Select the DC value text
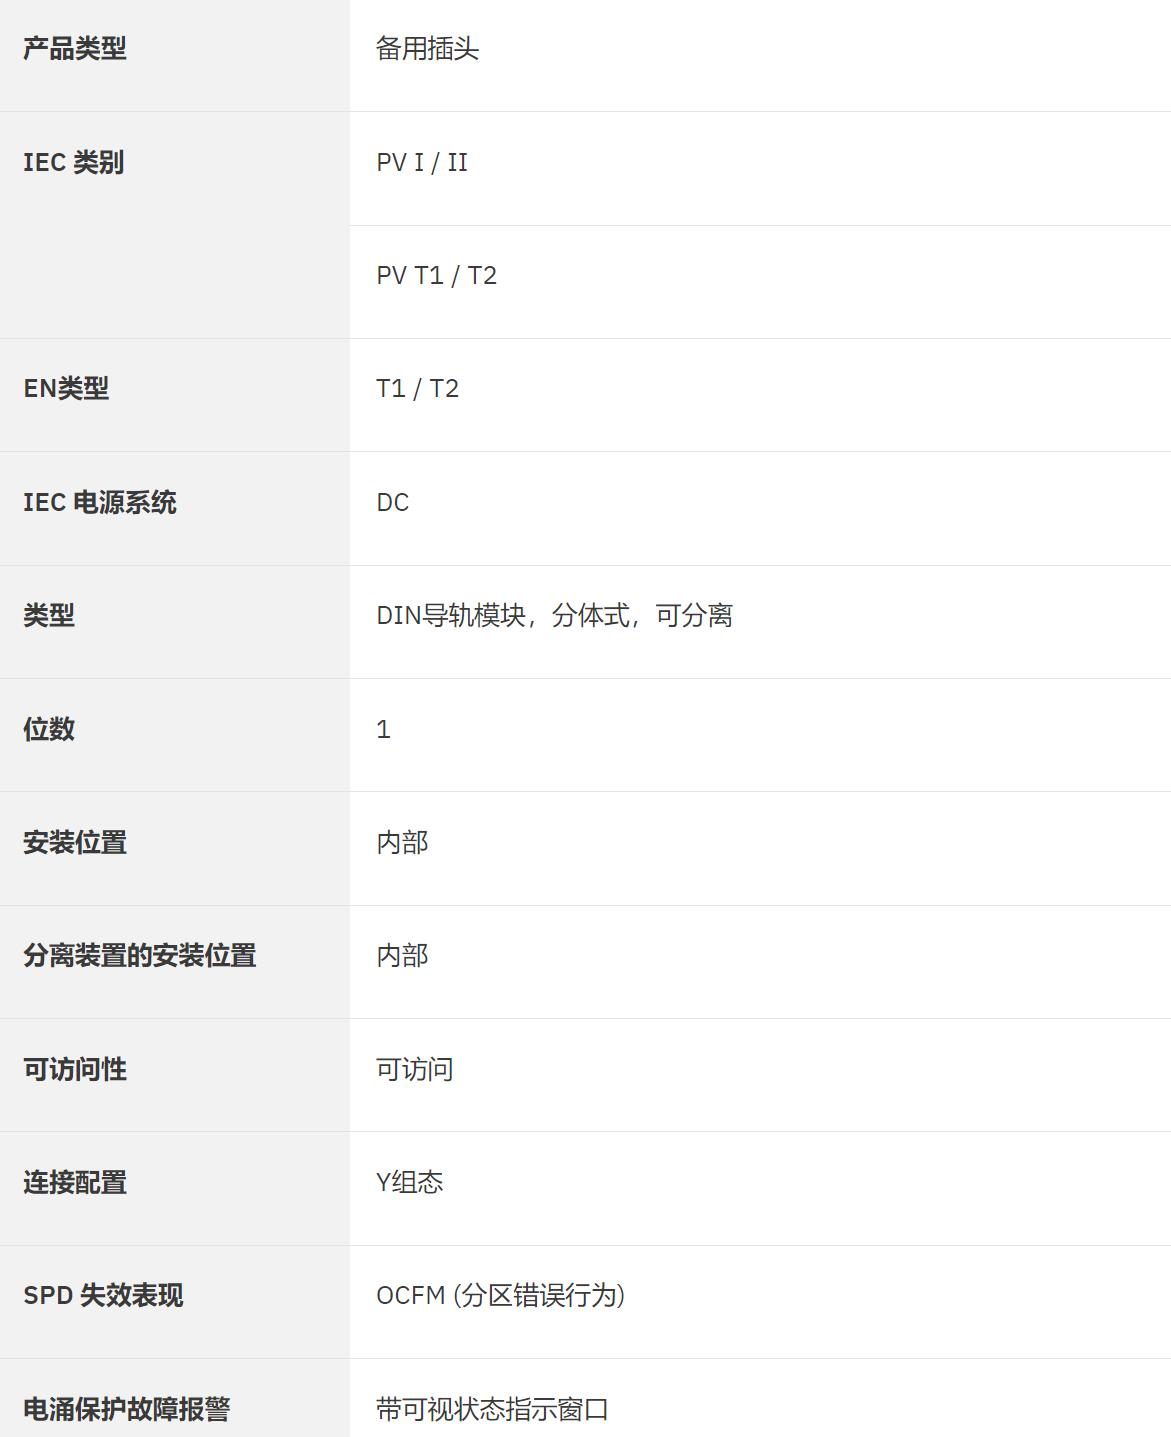This screenshot has height=1437, width=1171. [x=392, y=502]
